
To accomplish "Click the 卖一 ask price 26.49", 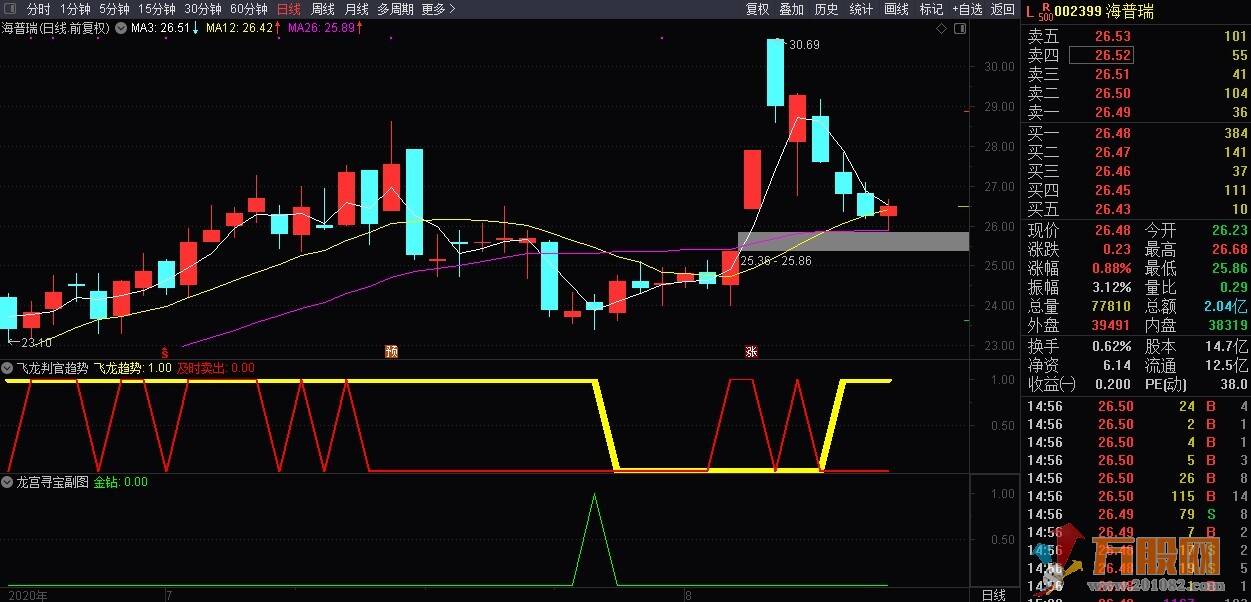I will pos(1112,112).
